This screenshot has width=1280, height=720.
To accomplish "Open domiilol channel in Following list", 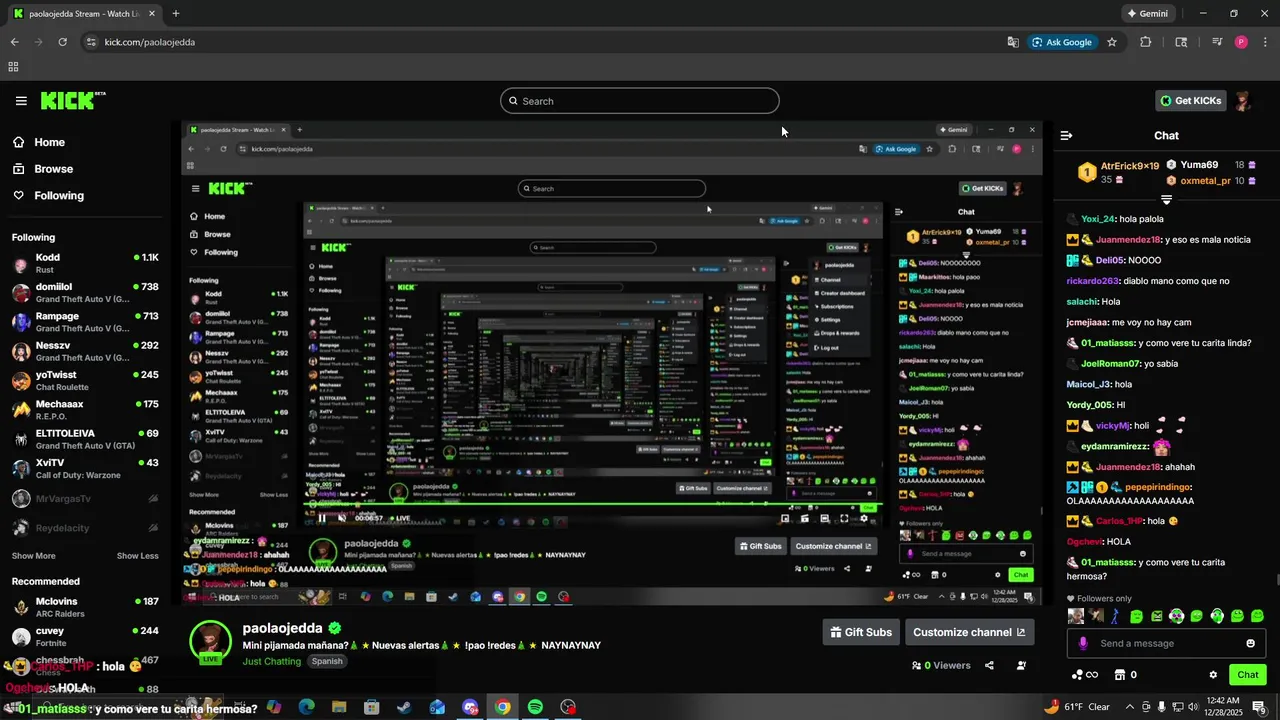I will [x=85, y=292].
